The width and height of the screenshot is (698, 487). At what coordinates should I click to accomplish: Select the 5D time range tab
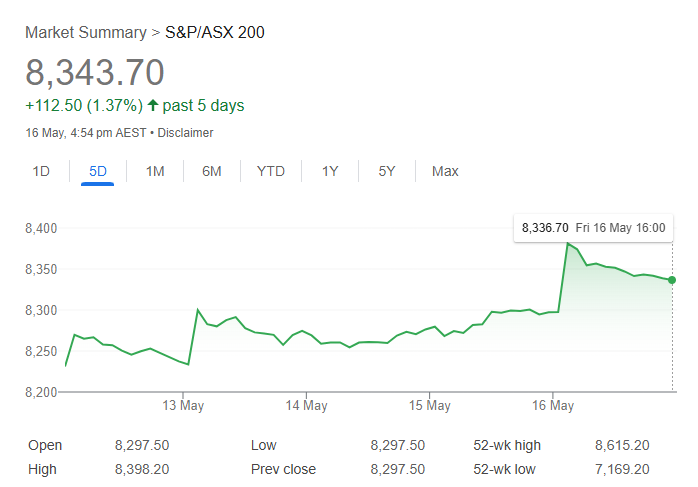coord(97,171)
